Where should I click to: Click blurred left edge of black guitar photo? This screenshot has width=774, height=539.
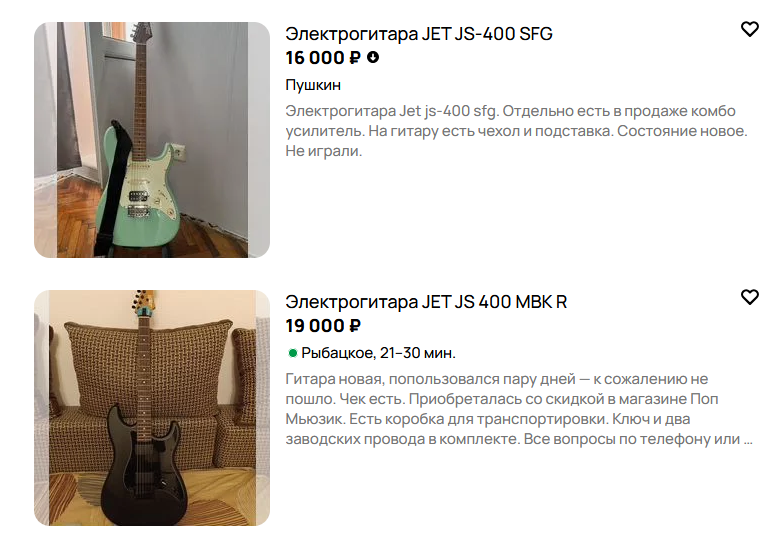(x=41, y=408)
